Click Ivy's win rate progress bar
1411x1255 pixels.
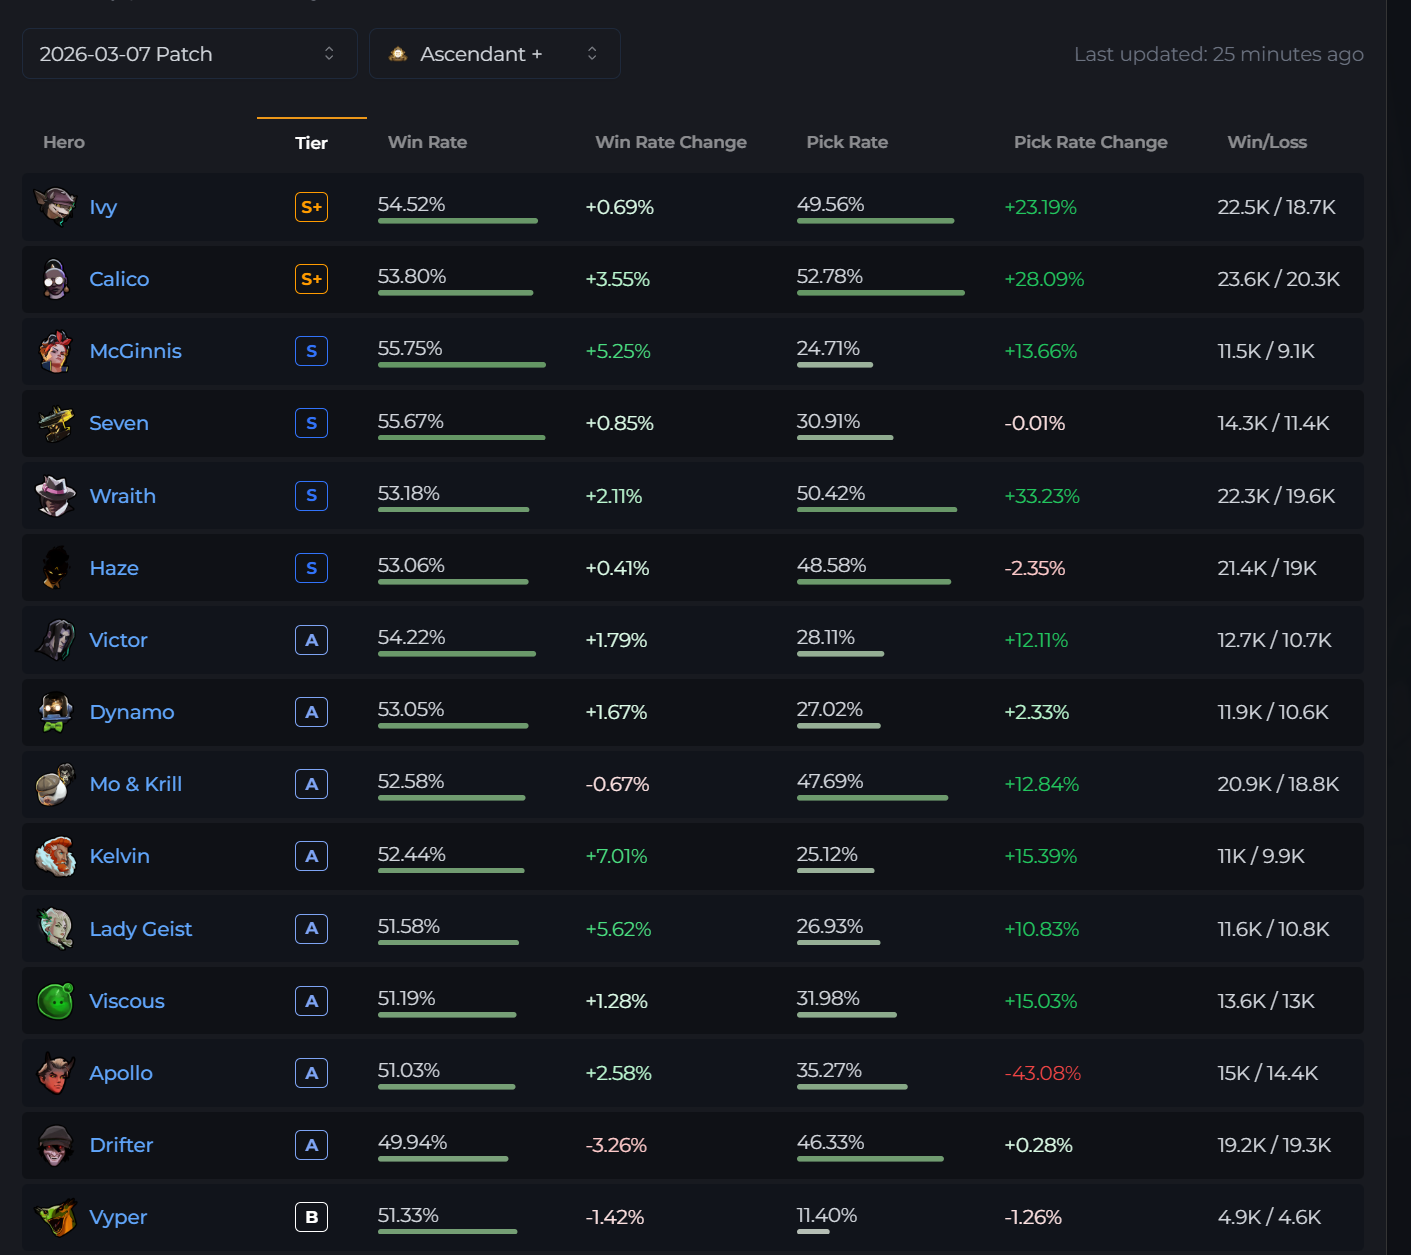pos(458,221)
